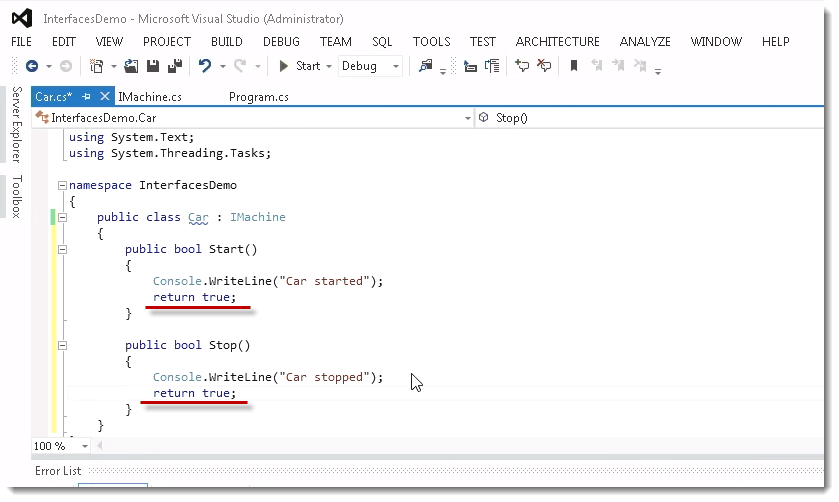Collapse the Stop() method block

[62, 346]
